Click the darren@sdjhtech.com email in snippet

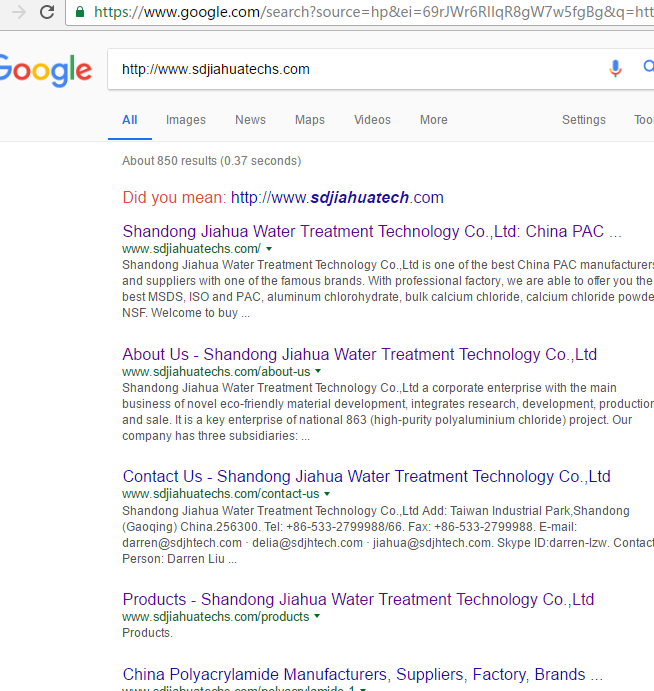coord(182,543)
